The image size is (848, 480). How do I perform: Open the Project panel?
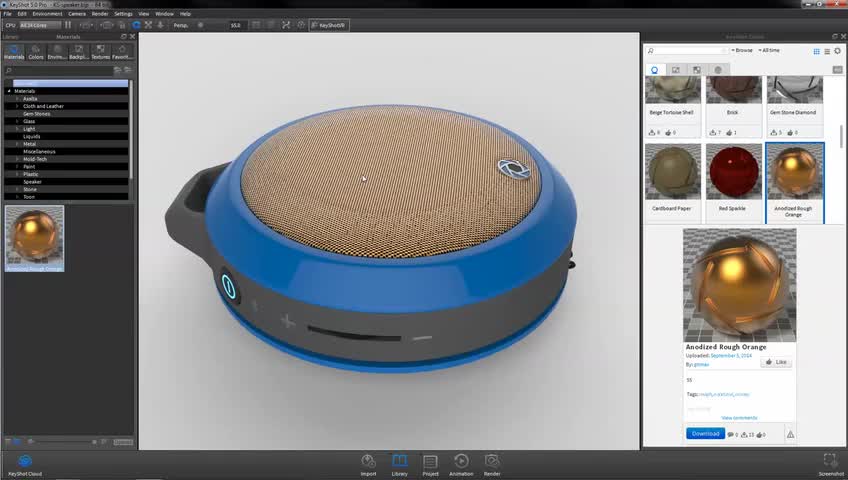pos(430,465)
